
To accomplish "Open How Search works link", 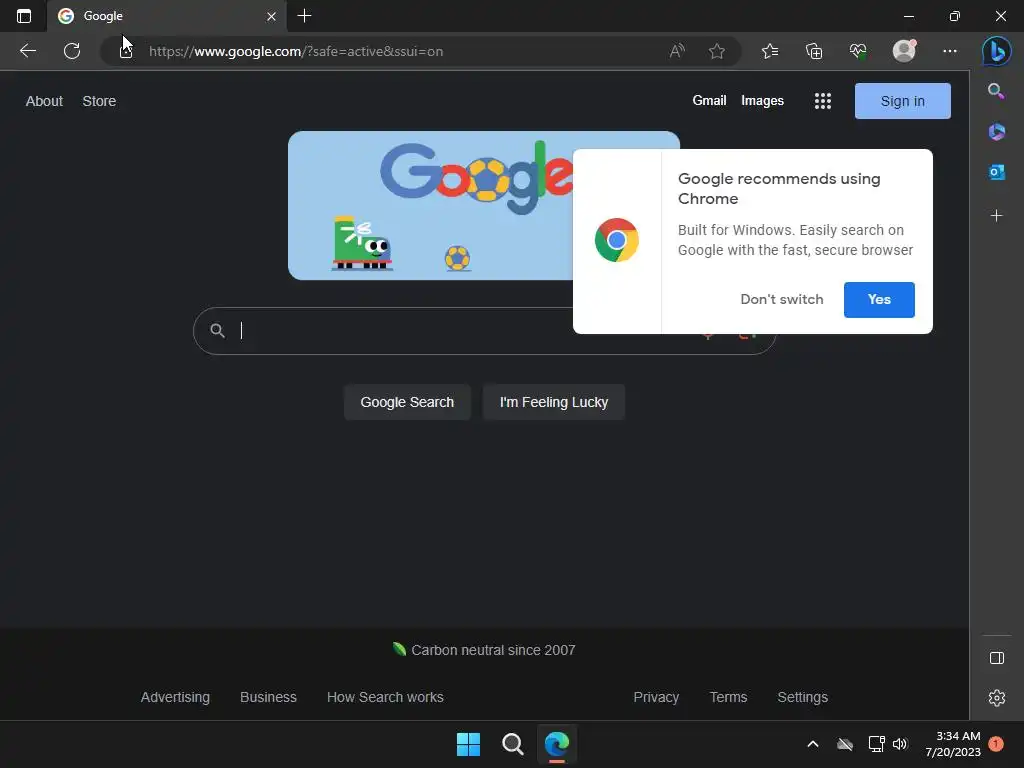I will click(x=385, y=697).
